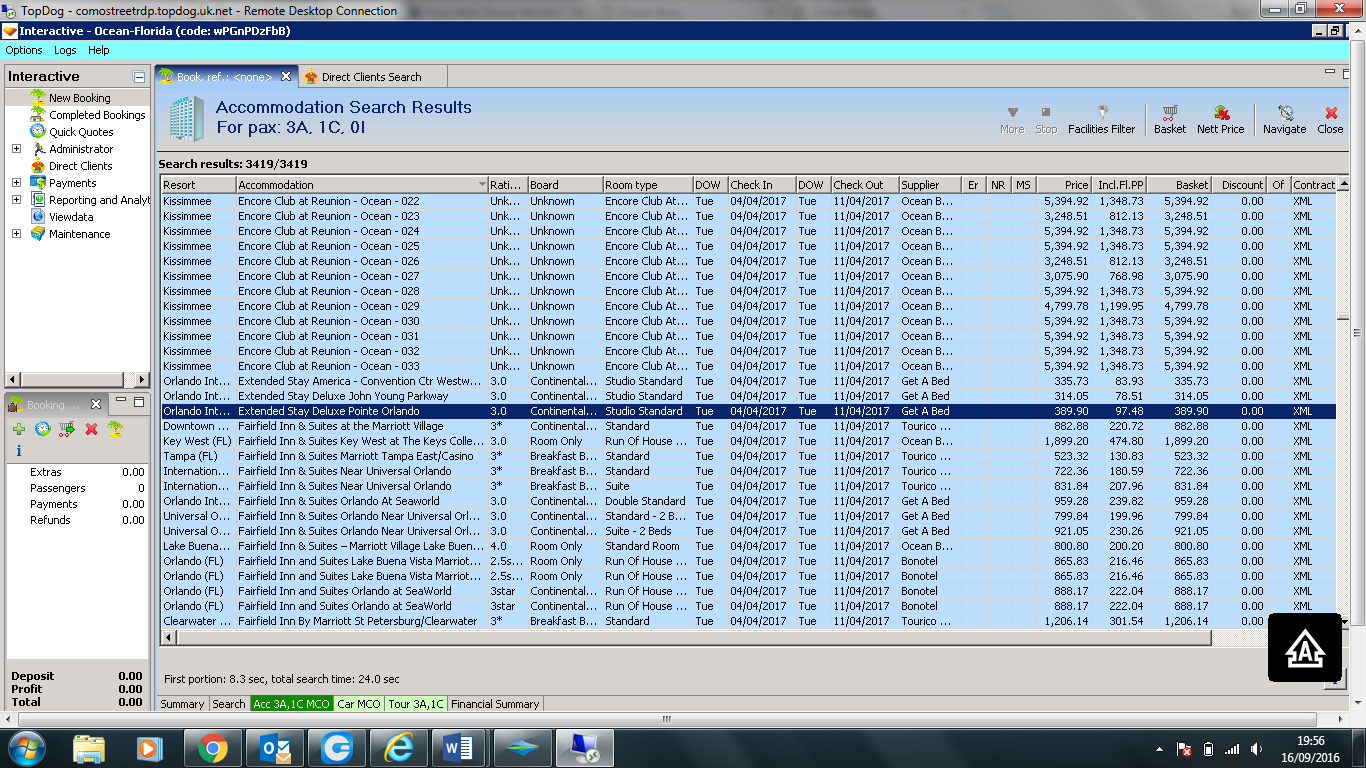Open the Logs menu
This screenshot has height=768, width=1366.
[x=65, y=50]
